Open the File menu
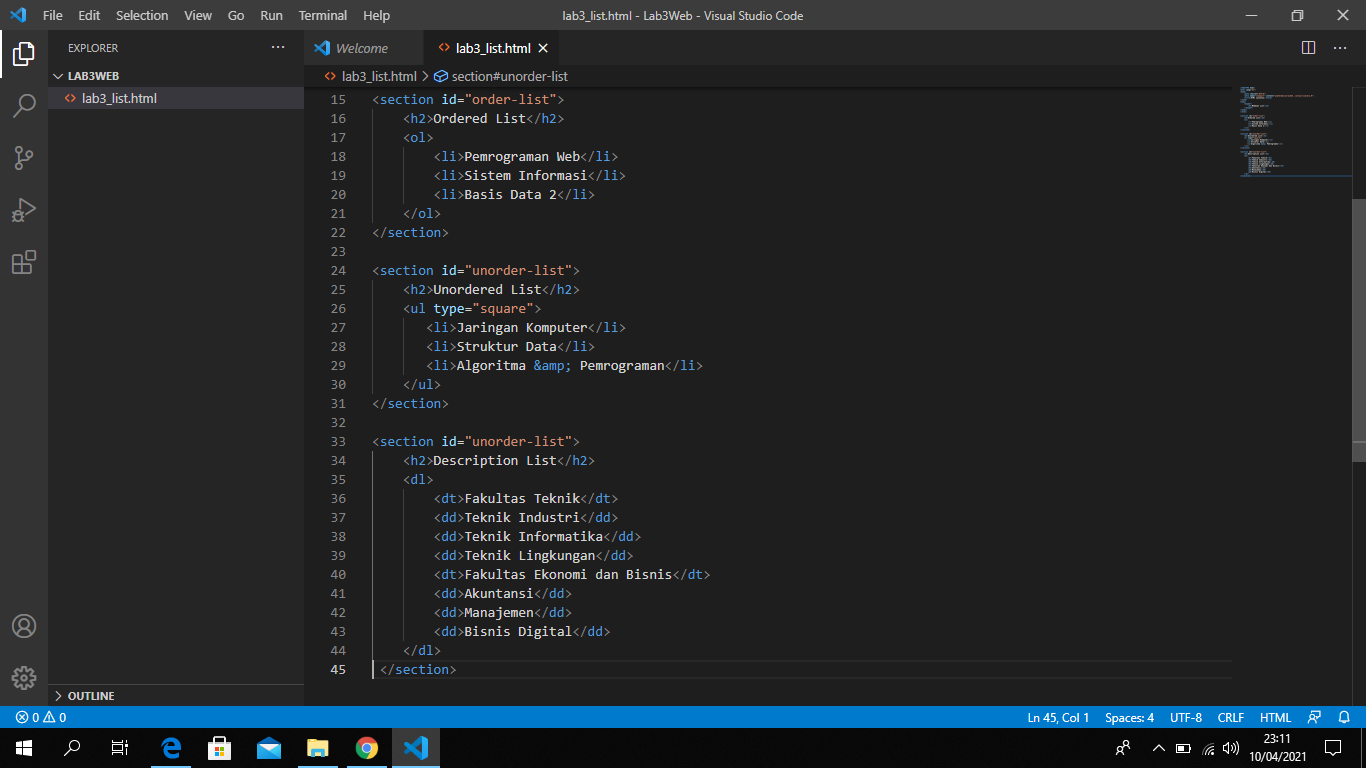The height and width of the screenshot is (768, 1366). [53, 16]
